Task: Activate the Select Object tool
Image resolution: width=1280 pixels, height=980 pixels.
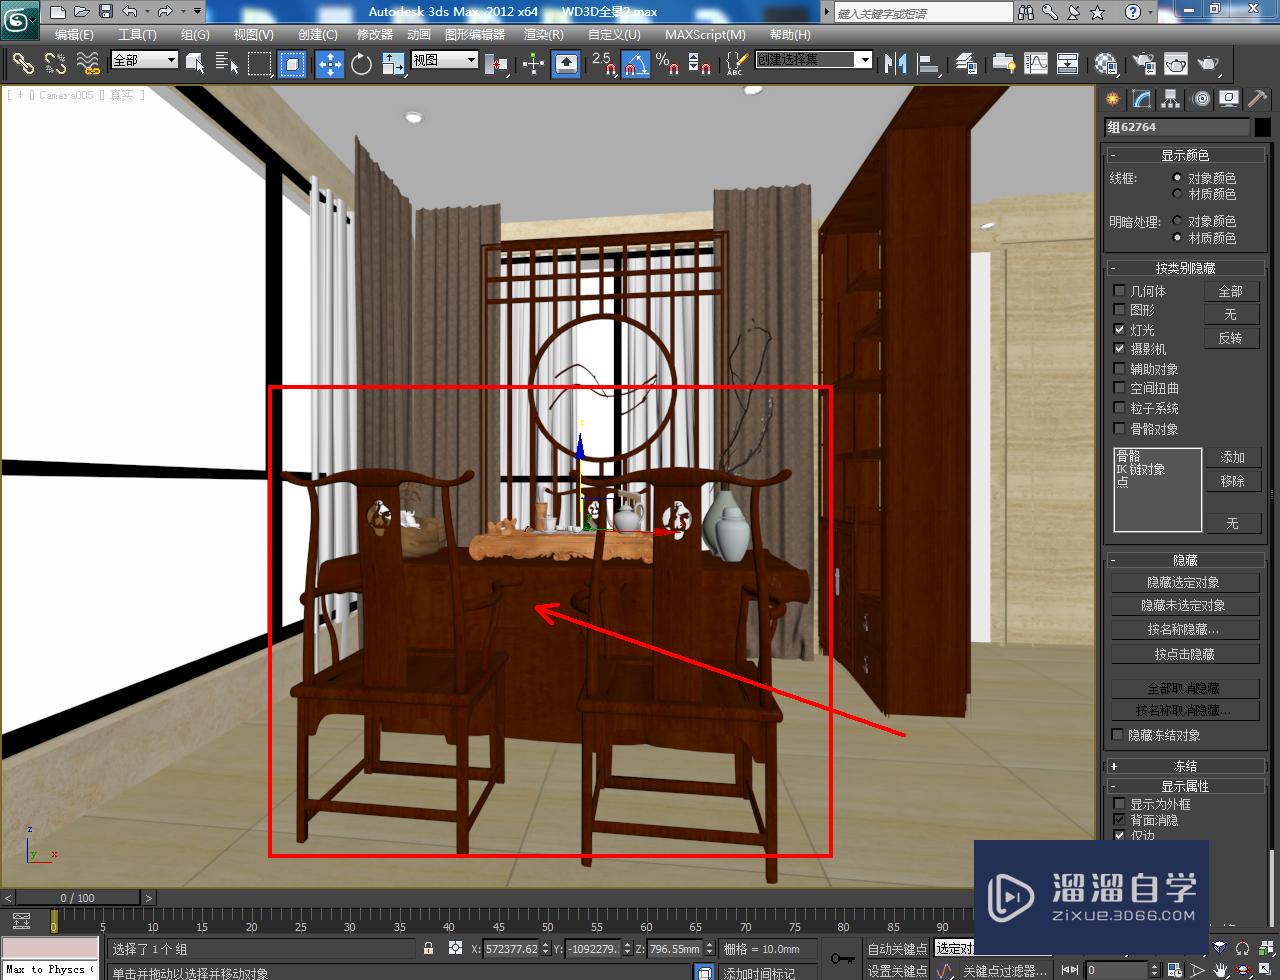Action: point(195,64)
